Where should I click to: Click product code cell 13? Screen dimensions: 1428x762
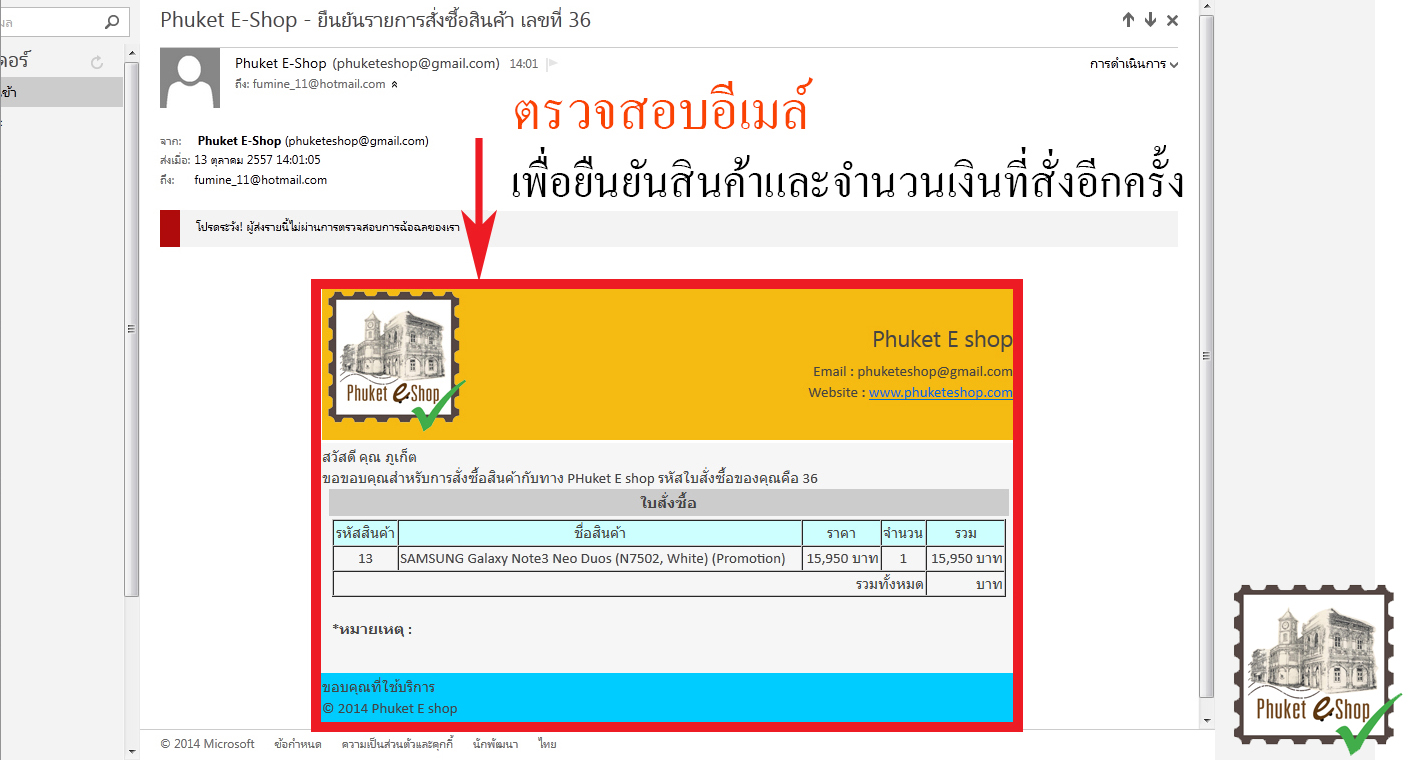coord(365,559)
